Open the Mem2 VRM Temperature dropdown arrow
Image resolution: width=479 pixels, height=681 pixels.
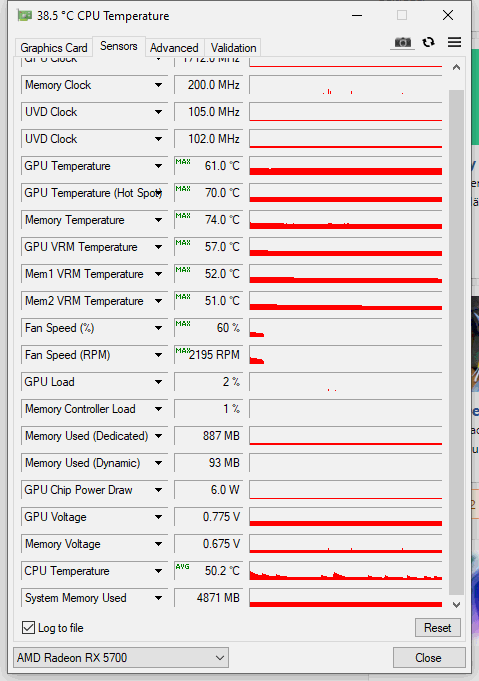[159, 301]
